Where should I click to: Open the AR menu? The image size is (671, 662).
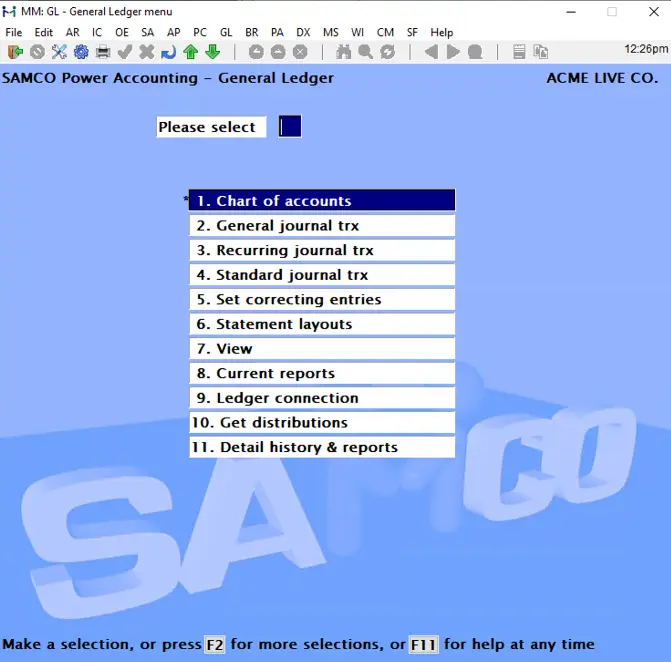72,32
